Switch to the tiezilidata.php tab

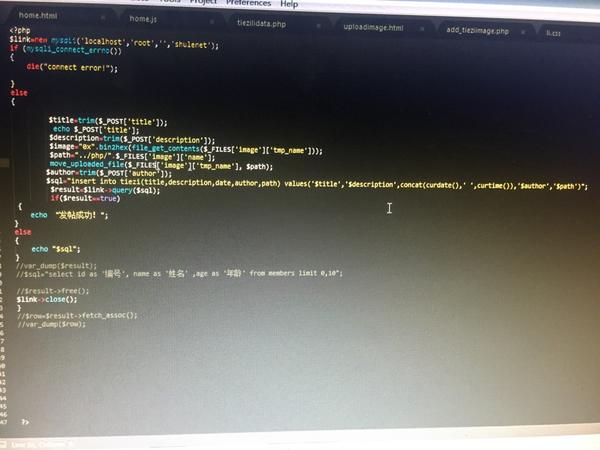[x=261, y=23]
